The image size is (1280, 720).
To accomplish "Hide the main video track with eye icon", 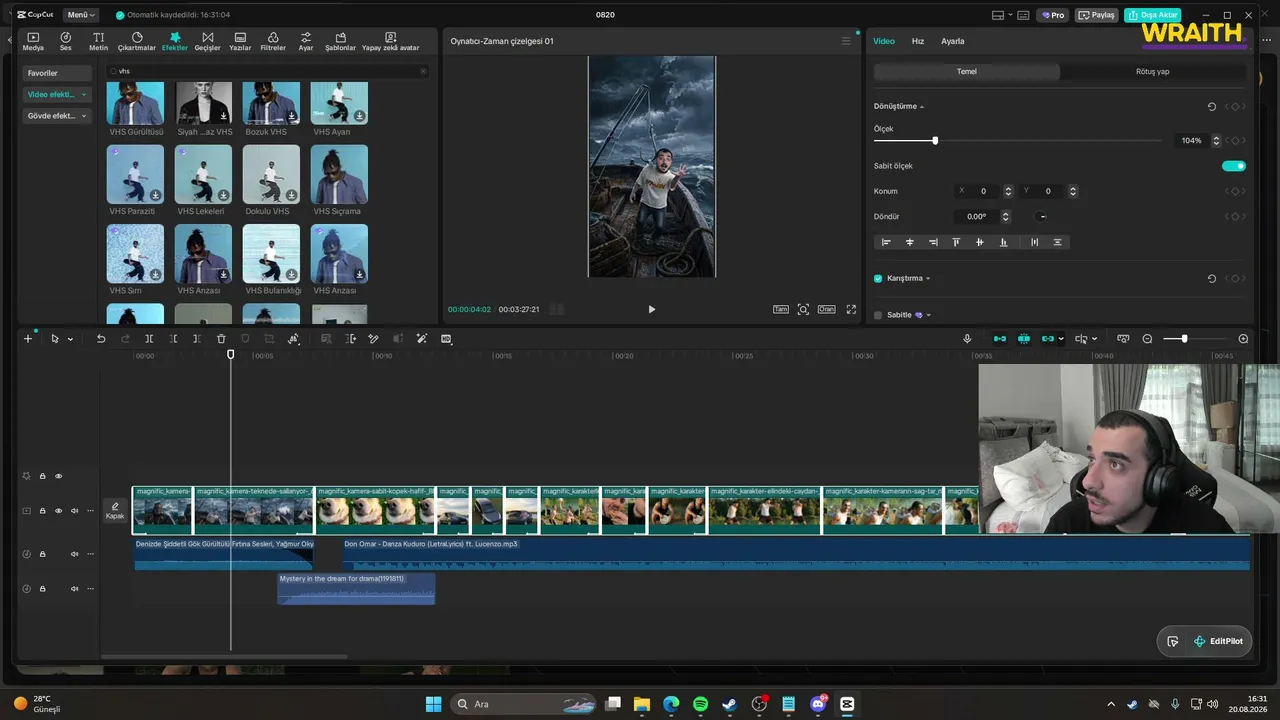I will click(58, 511).
